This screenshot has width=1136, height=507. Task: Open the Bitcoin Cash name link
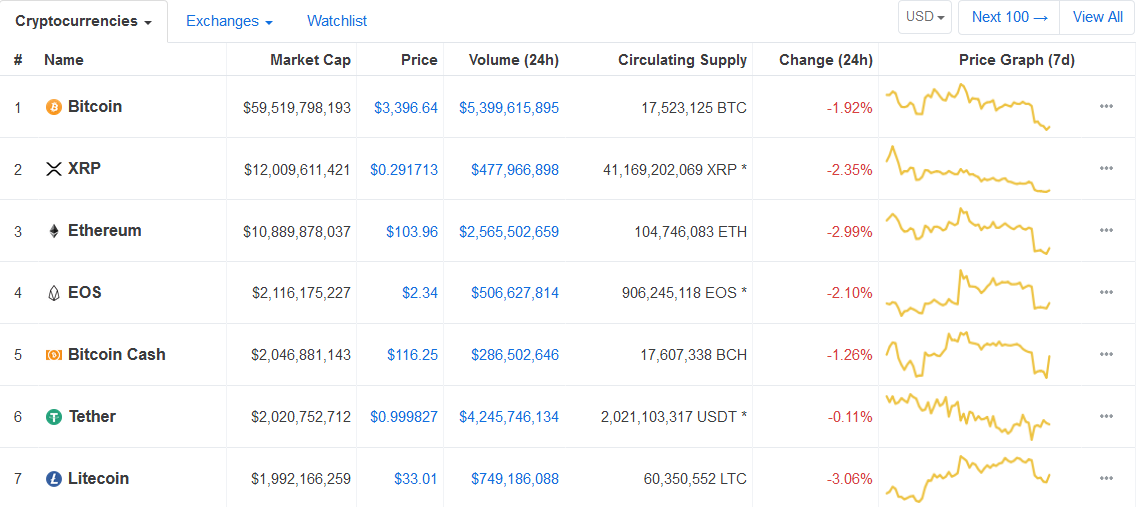coord(117,354)
